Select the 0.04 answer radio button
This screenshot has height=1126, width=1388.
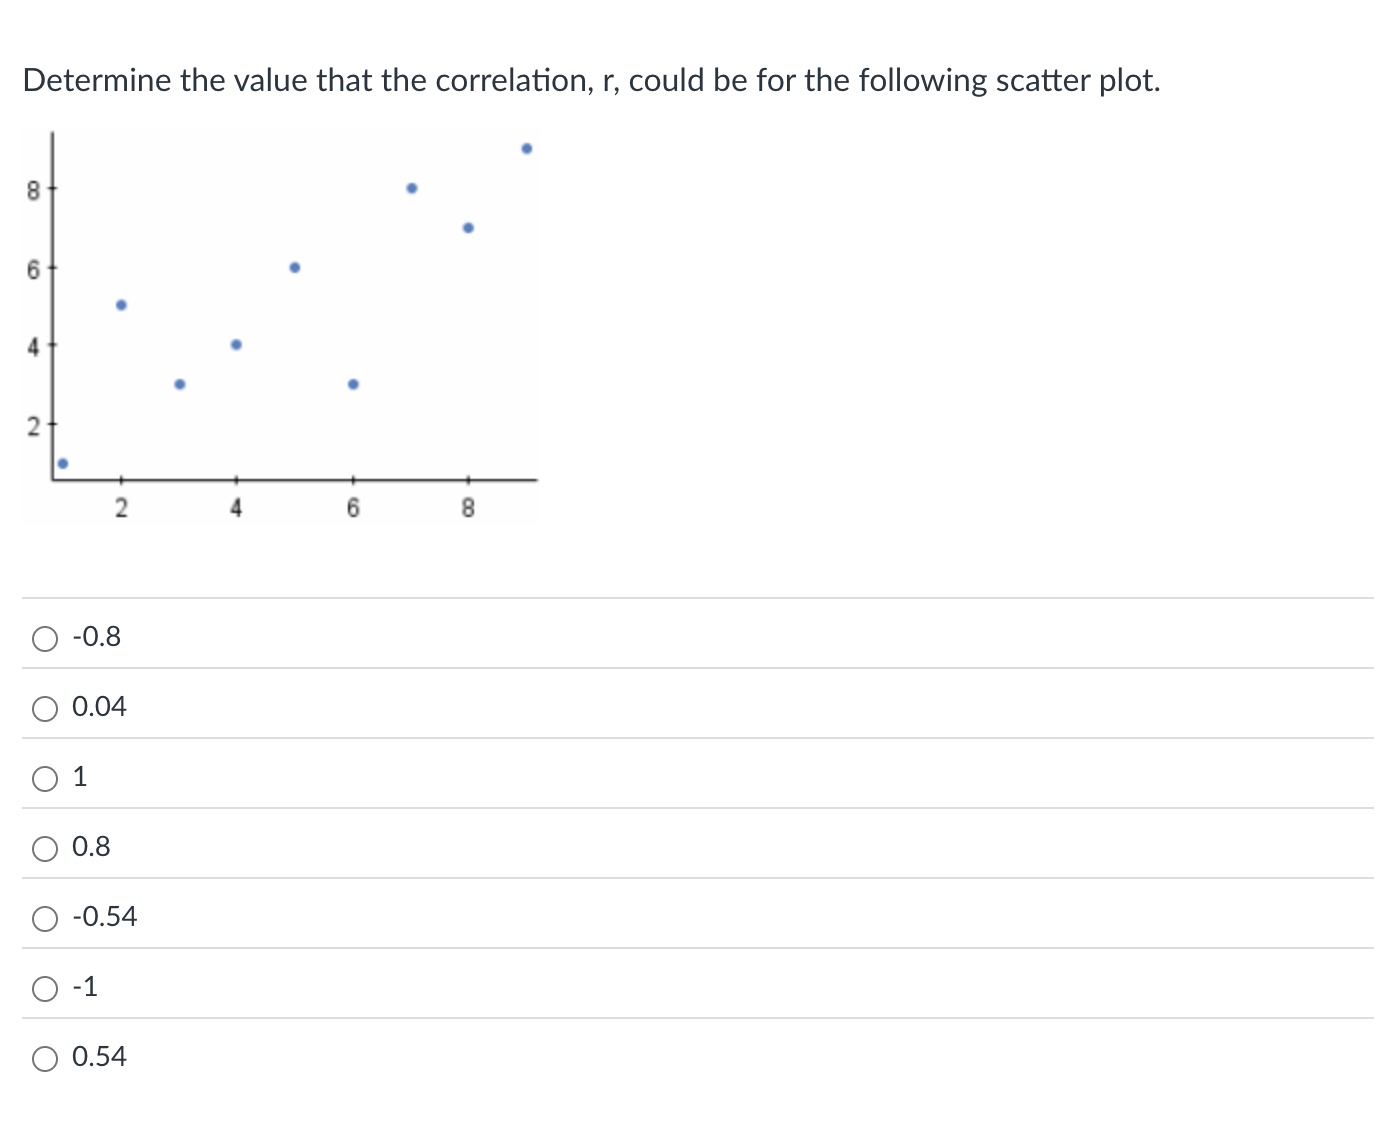click(44, 708)
